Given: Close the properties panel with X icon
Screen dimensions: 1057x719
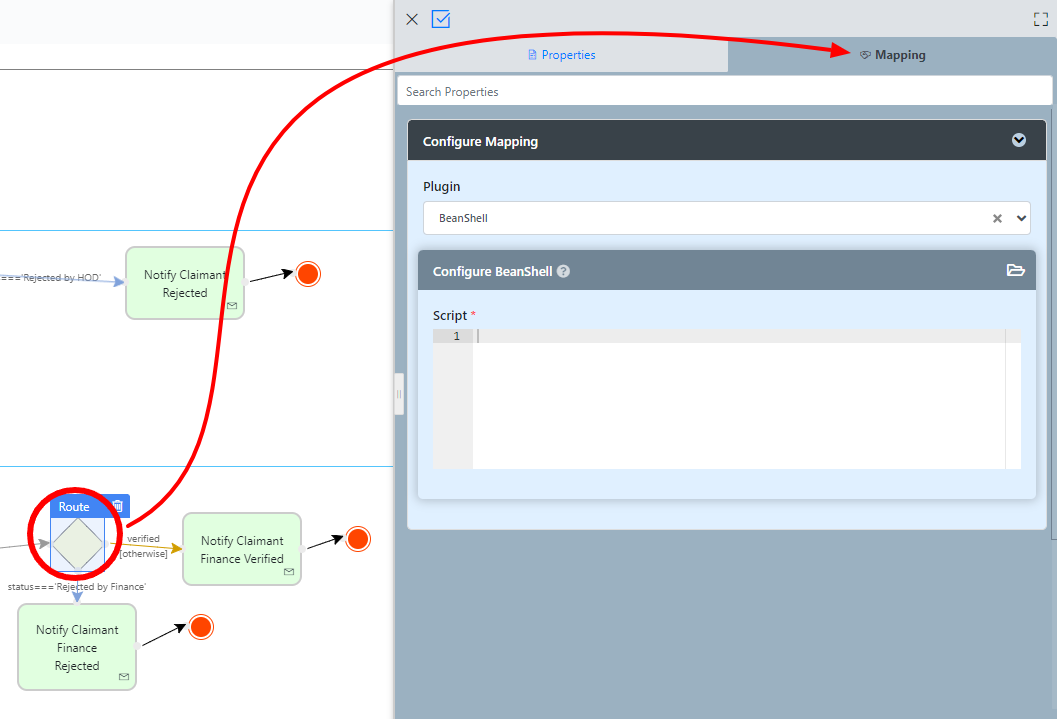Looking at the screenshot, I should pos(412,19).
